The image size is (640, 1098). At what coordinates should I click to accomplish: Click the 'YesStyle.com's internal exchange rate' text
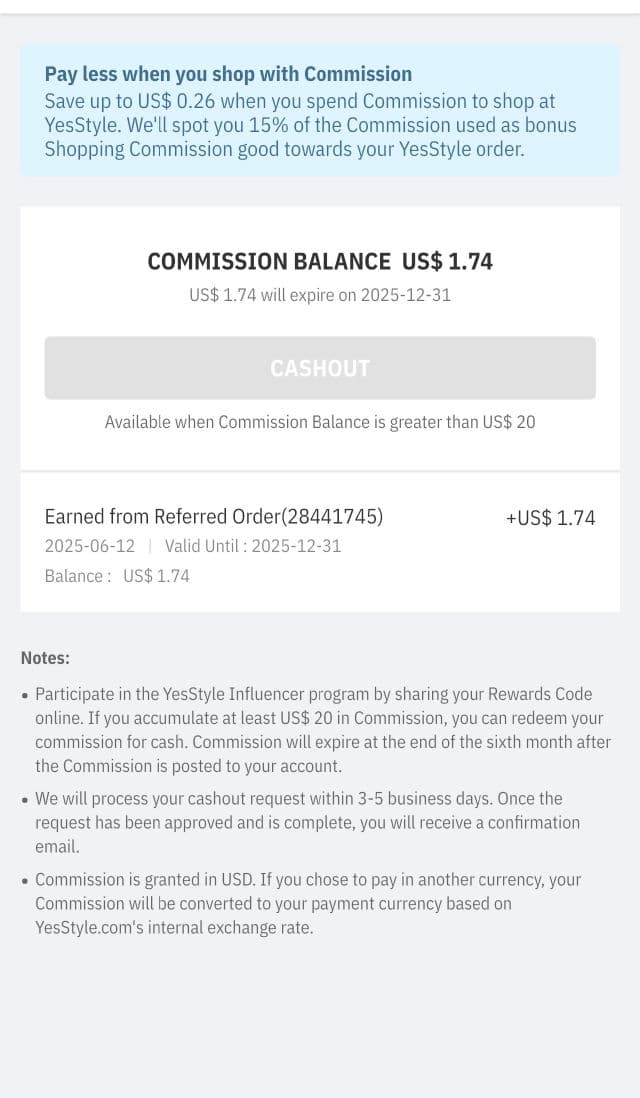174,927
